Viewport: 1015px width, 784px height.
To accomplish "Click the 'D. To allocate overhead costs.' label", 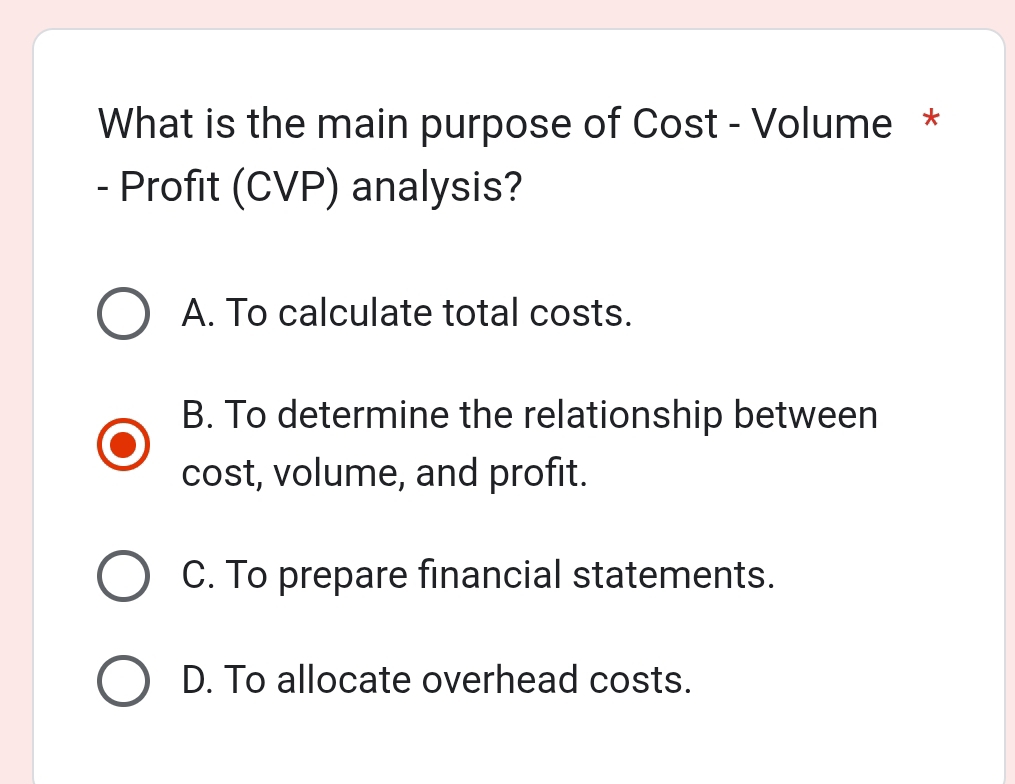I will [437, 681].
